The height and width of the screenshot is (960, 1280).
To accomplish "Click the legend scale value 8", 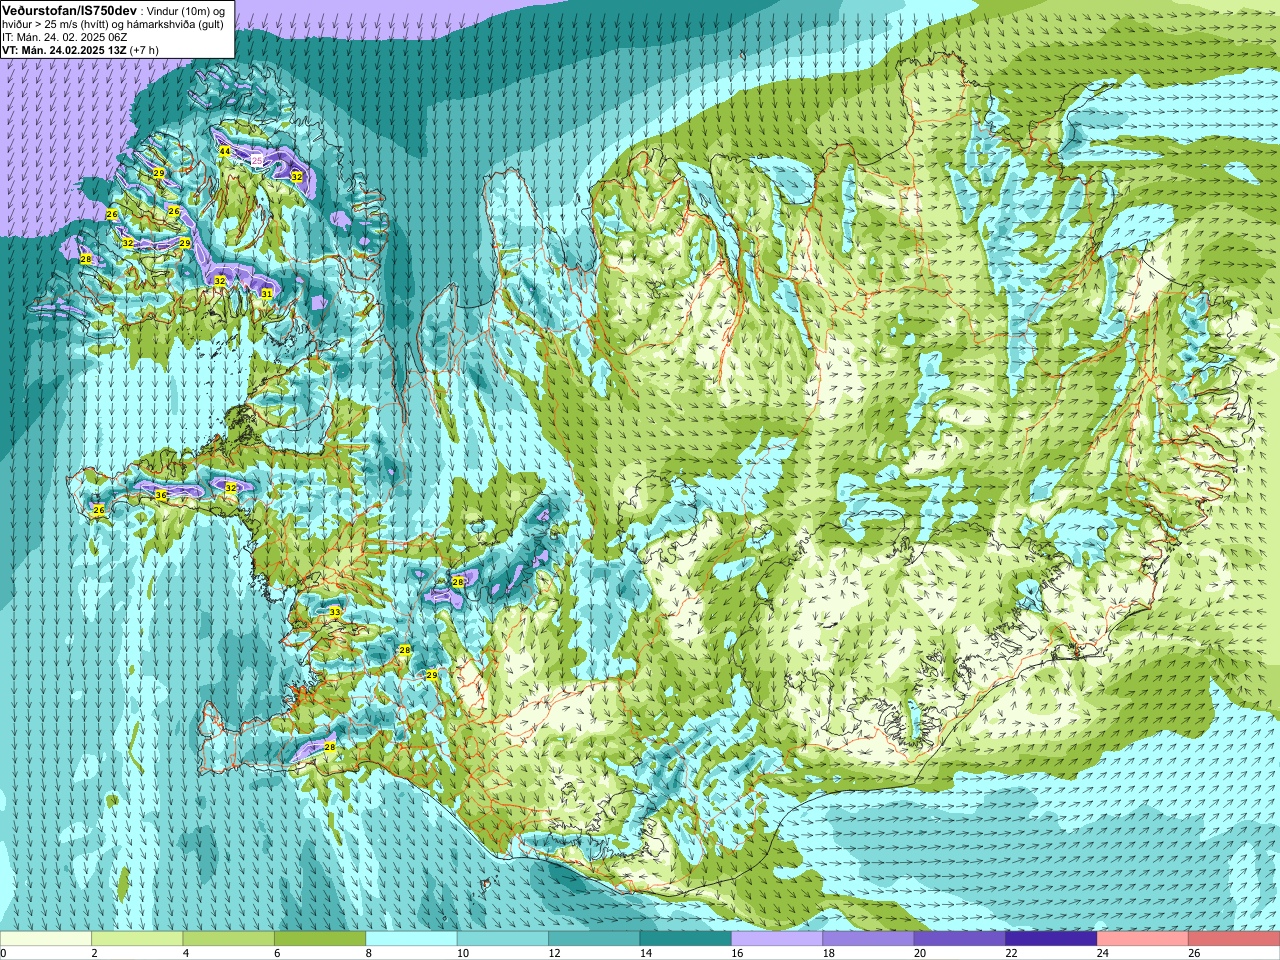I will 369,954.
